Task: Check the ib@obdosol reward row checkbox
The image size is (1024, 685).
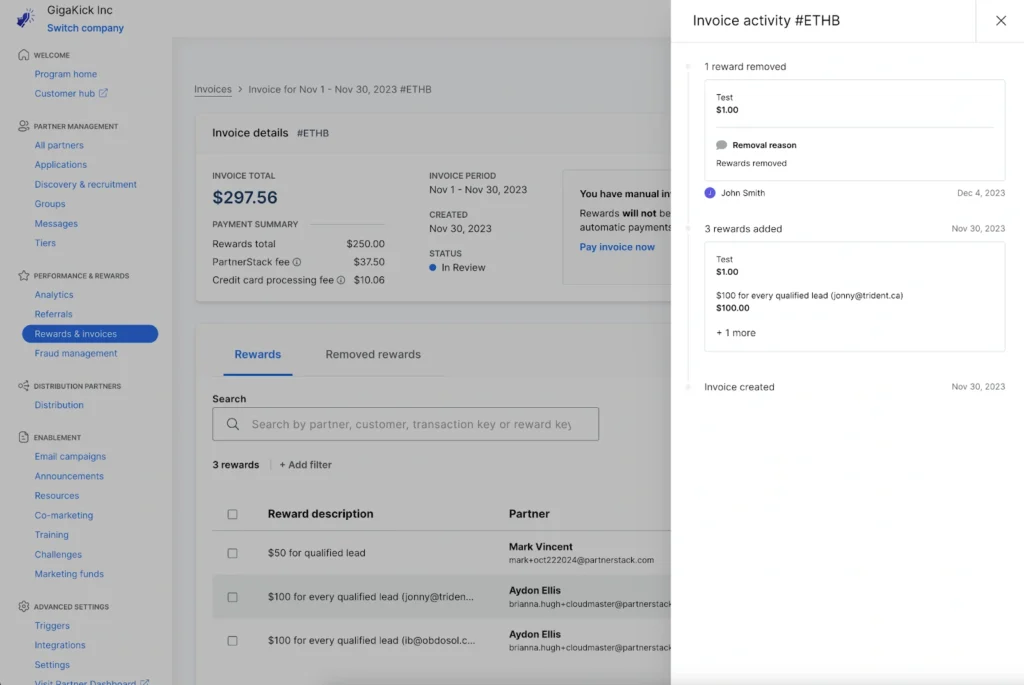Action: pos(232,641)
